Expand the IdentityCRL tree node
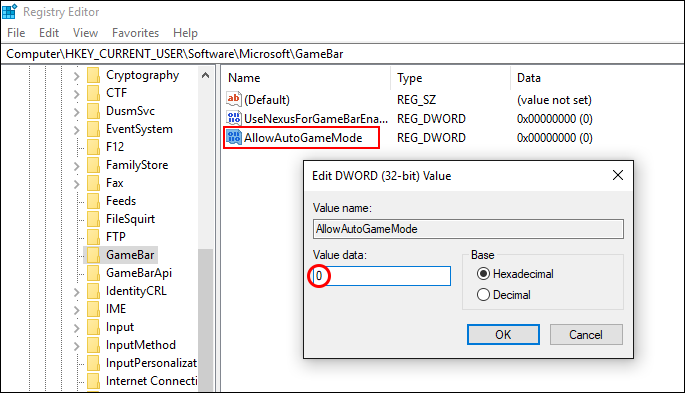 76,292
